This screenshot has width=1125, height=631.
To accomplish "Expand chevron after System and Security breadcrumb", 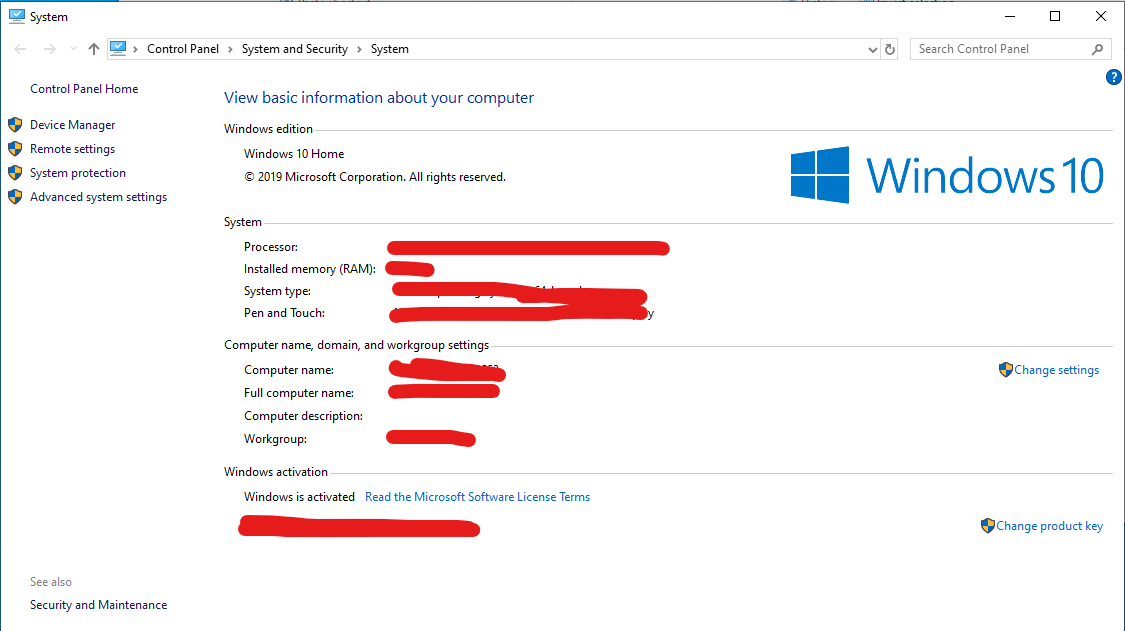I will pos(359,49).
